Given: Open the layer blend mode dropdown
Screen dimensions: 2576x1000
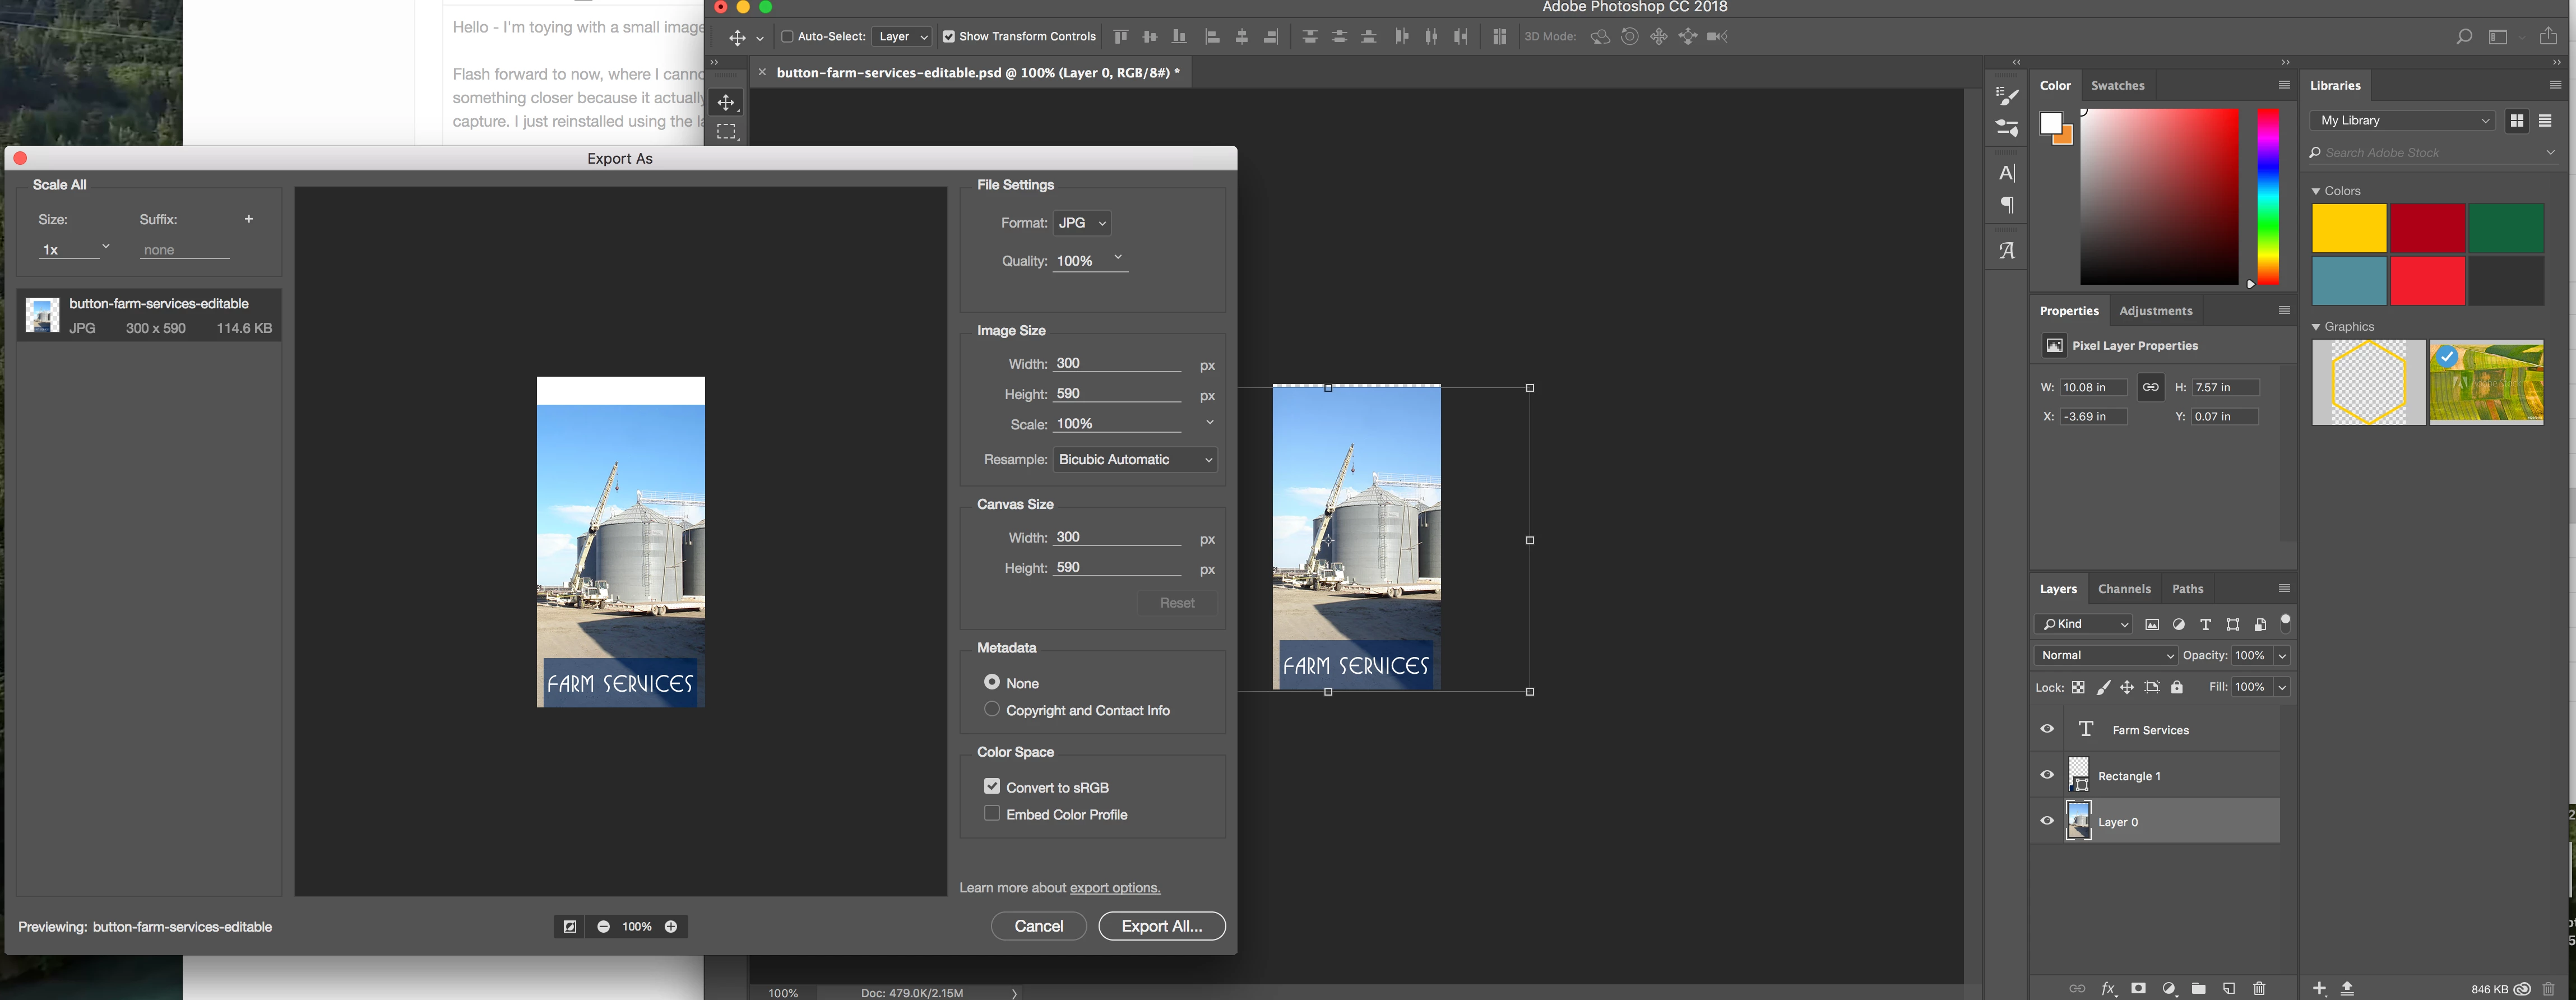Looking at the screenshot, I should tap(2106, 655).
